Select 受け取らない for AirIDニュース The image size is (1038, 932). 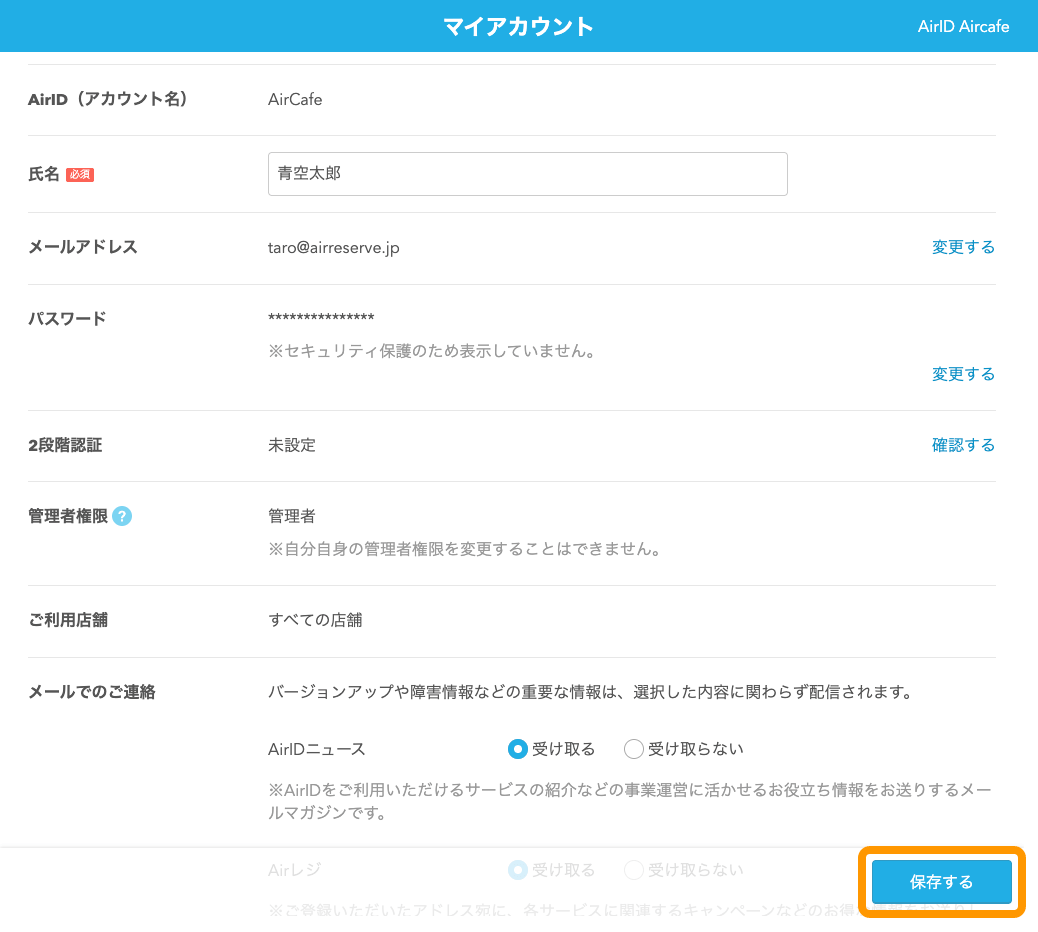click(633, 747)
